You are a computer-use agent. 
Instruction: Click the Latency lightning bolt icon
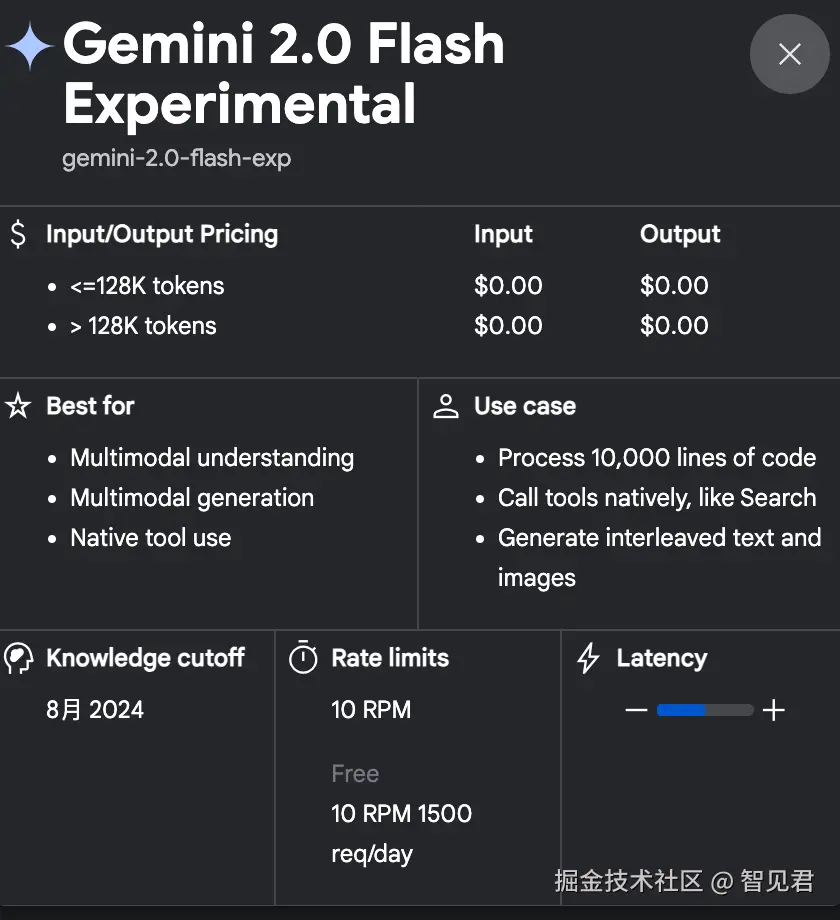(589, 658)
